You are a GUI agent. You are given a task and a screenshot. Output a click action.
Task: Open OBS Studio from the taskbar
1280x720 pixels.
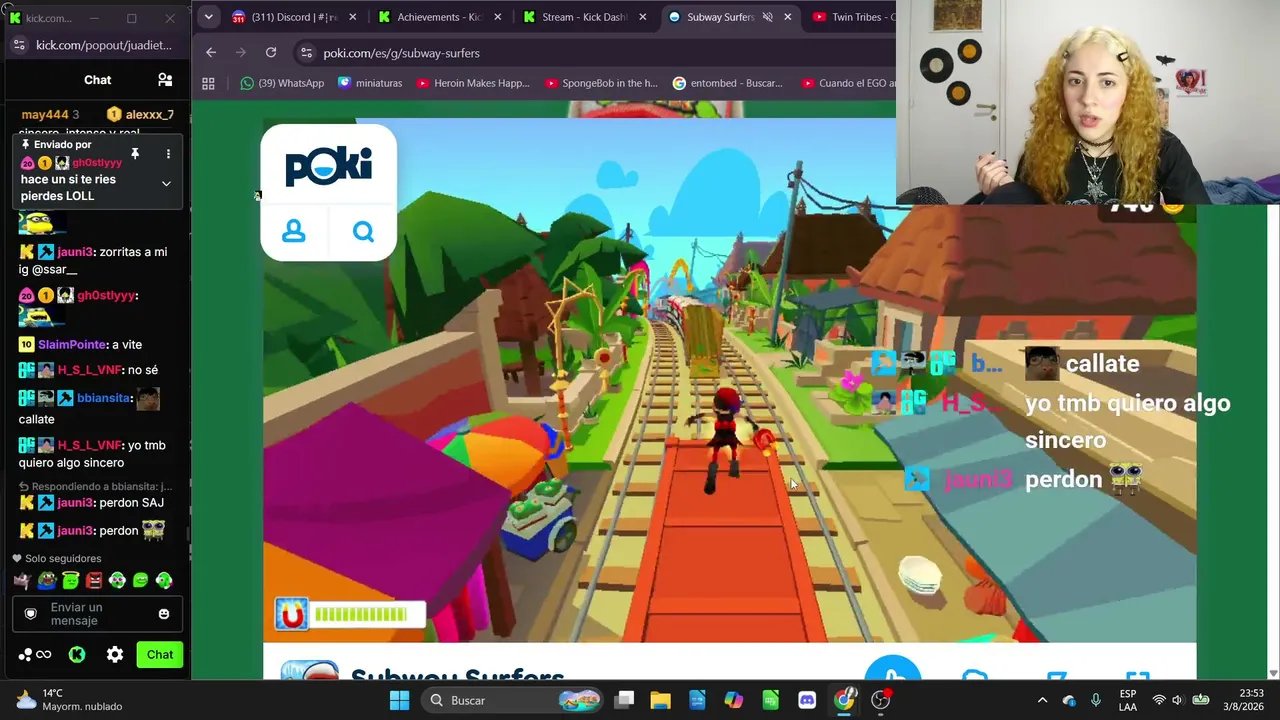point(881,700)
